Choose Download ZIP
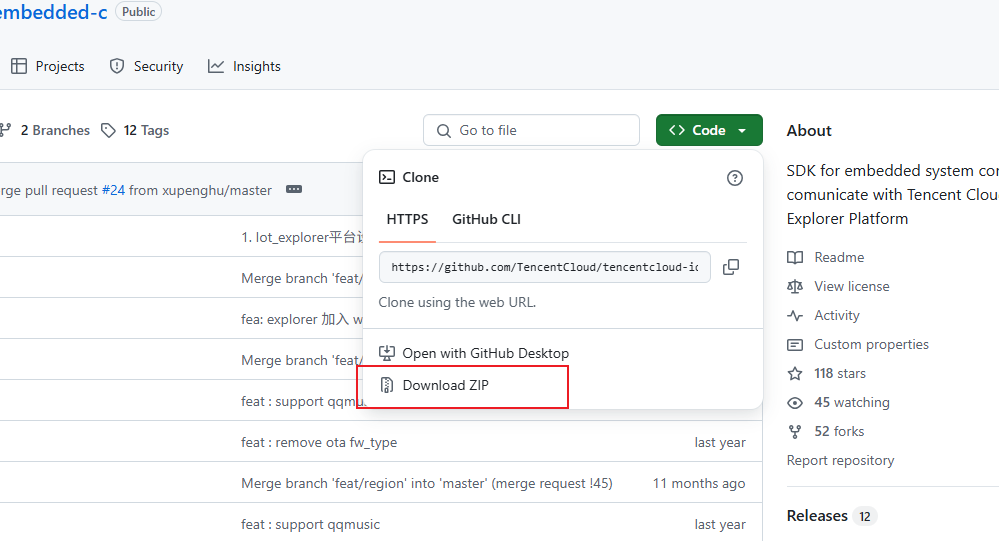The width and height of the screenshot is (999, 541). 445,385
